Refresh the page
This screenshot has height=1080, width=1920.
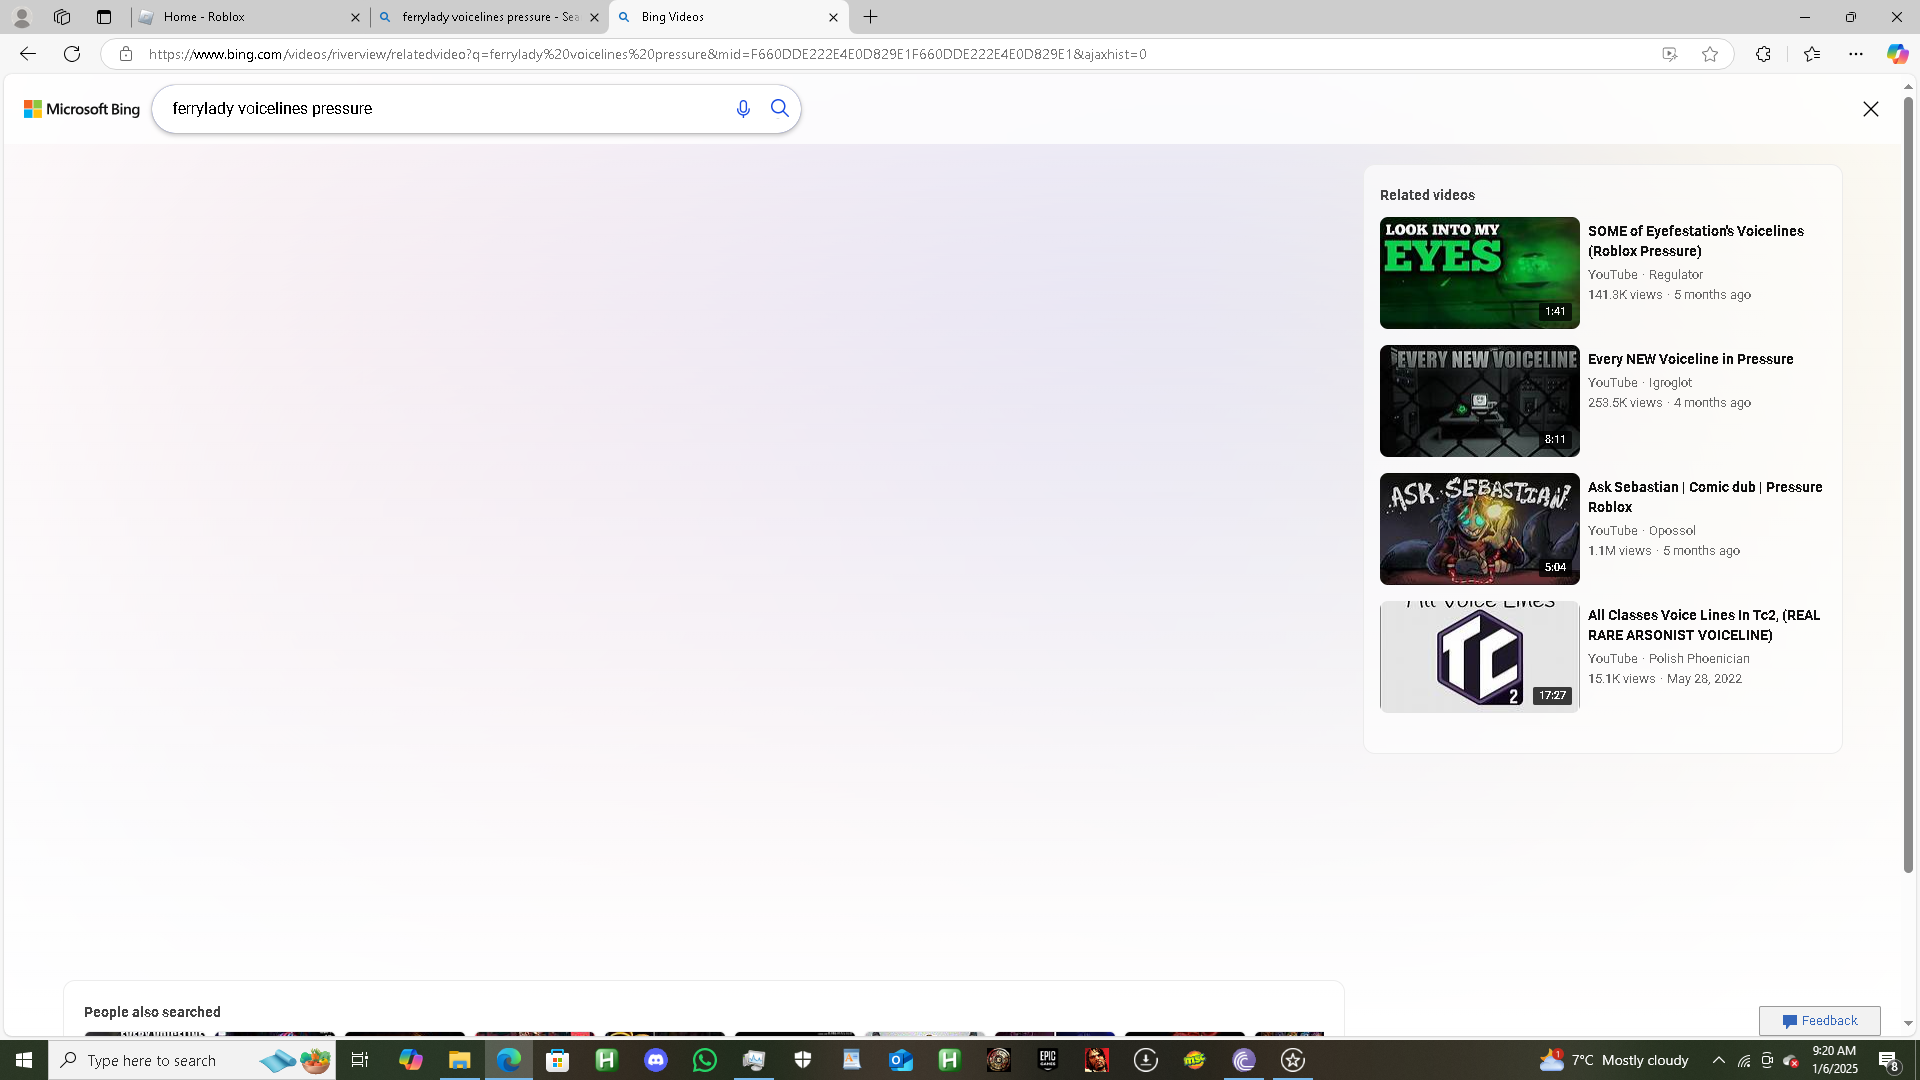pyautogui.click(x=72, y=54)
